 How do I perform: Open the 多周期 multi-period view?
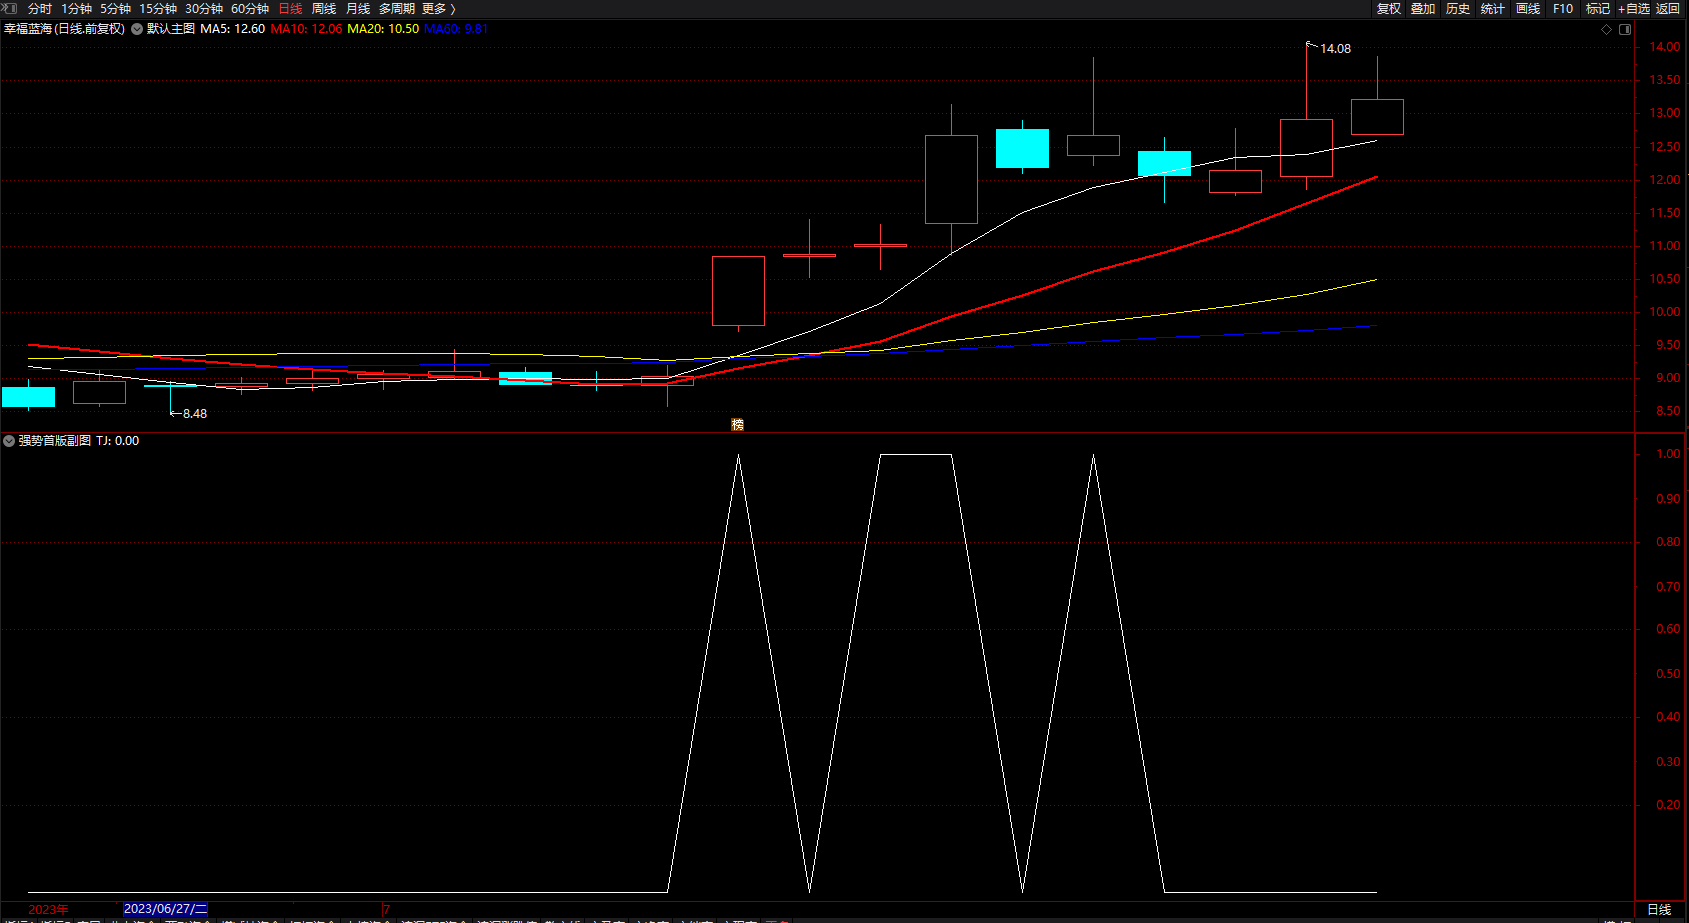[397, 9]
